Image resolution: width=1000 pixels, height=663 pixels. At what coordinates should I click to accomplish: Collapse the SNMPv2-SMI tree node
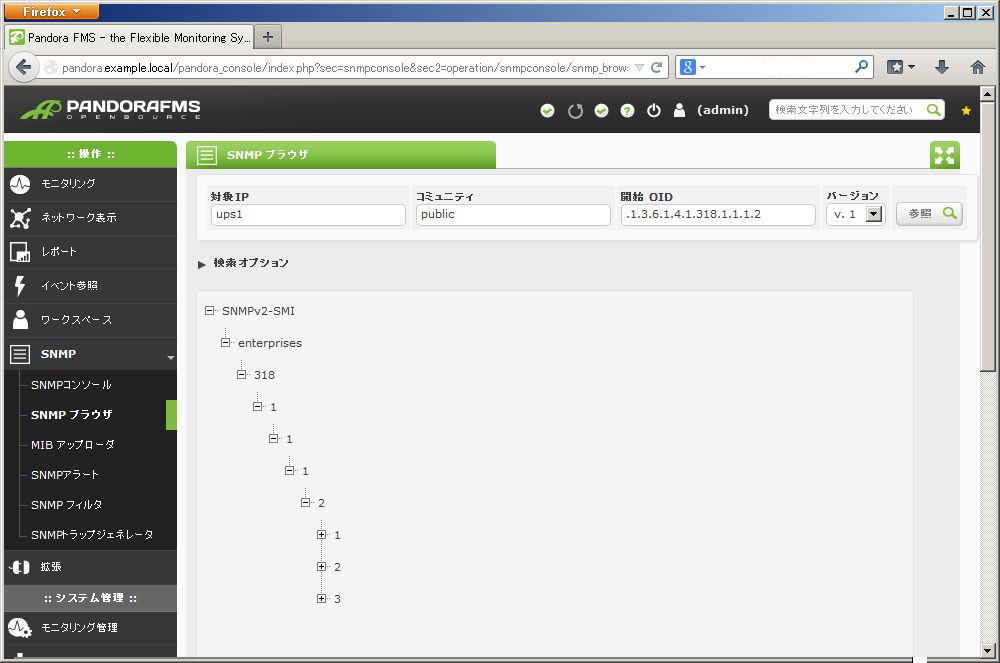coord(209,310)
